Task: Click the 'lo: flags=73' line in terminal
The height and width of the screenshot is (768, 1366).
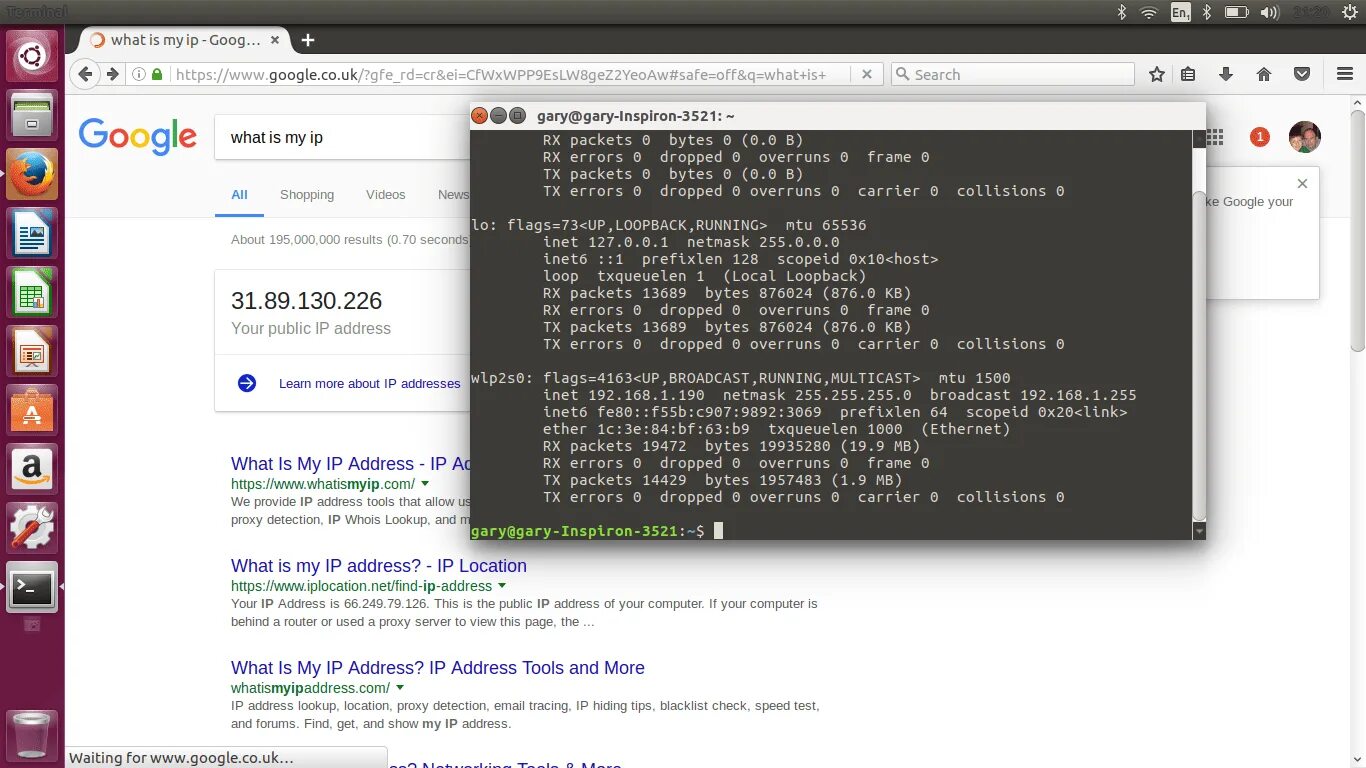Action: click(x=669, y=225)
